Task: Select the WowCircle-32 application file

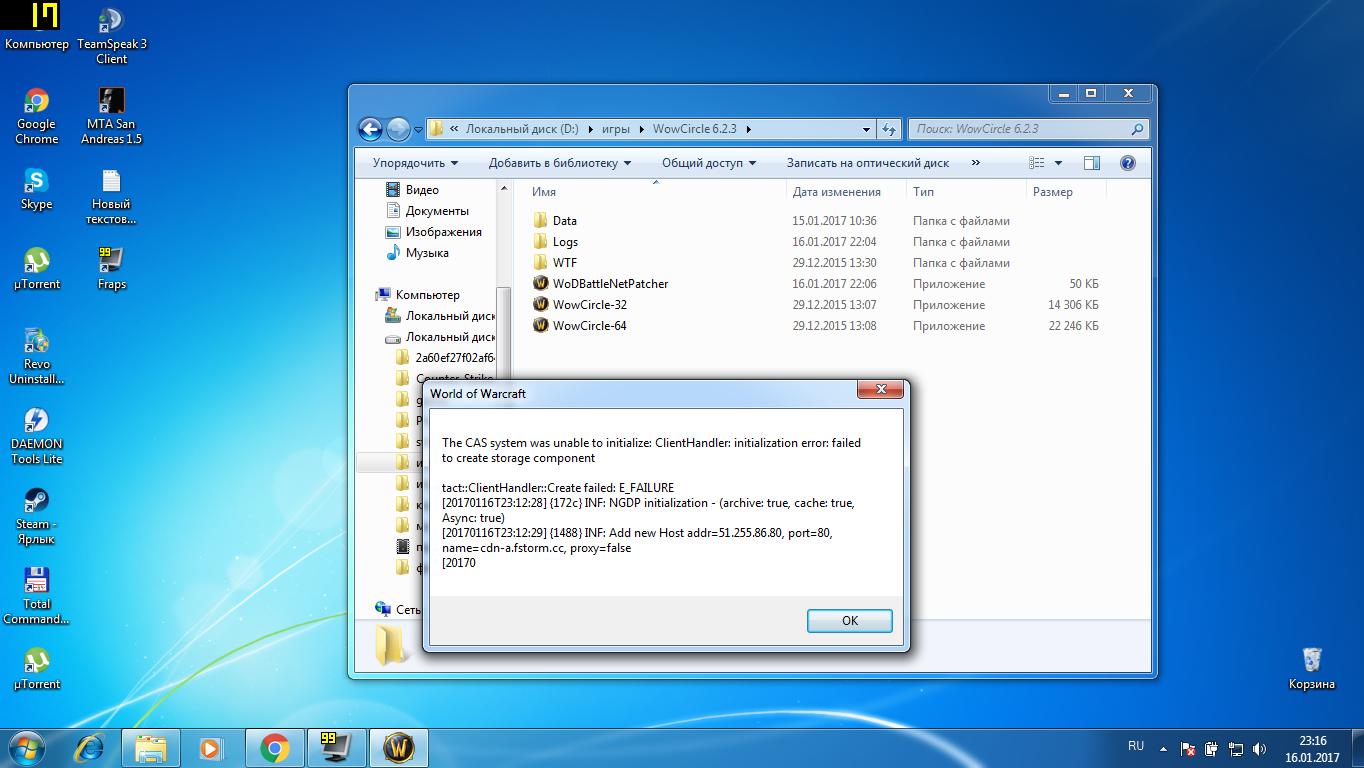Action: 589,305
